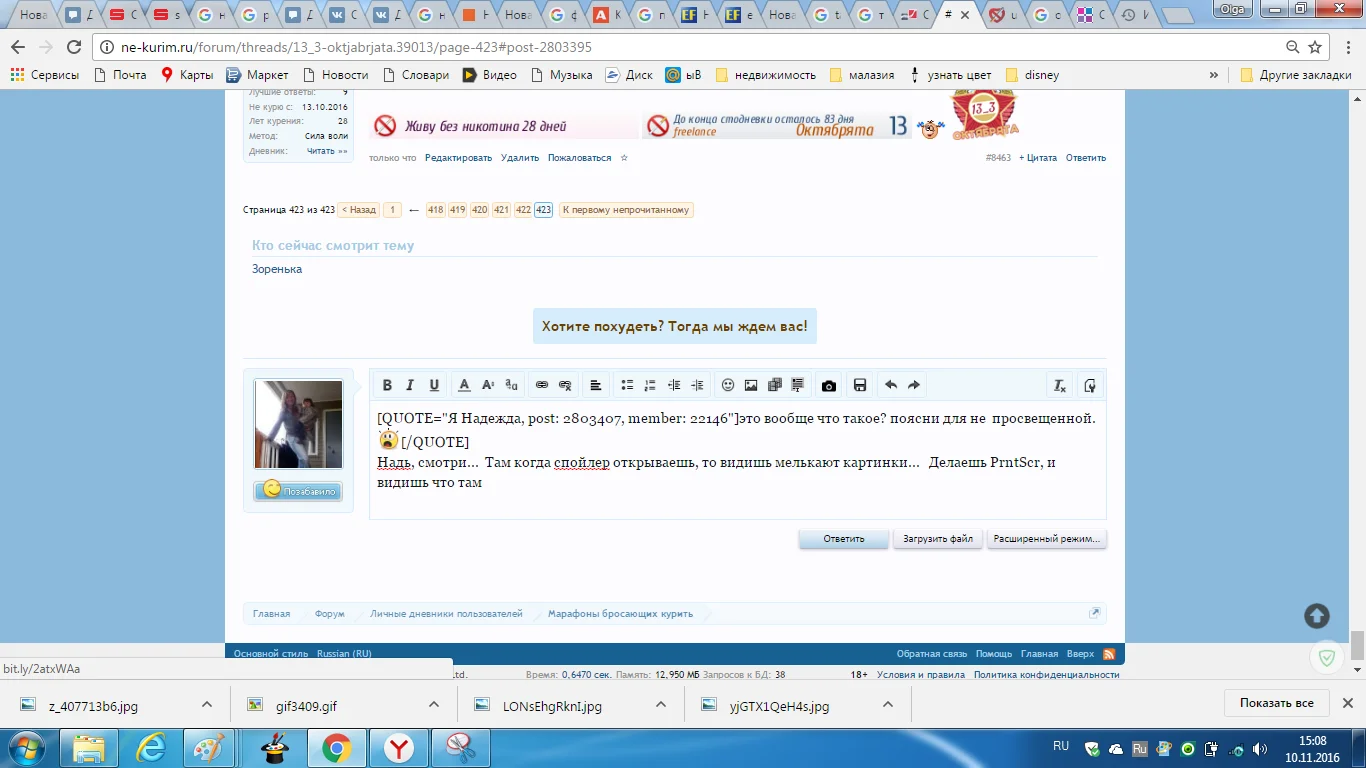
Task: Toggle bold formatting in the editor
Action: point(386,385)
